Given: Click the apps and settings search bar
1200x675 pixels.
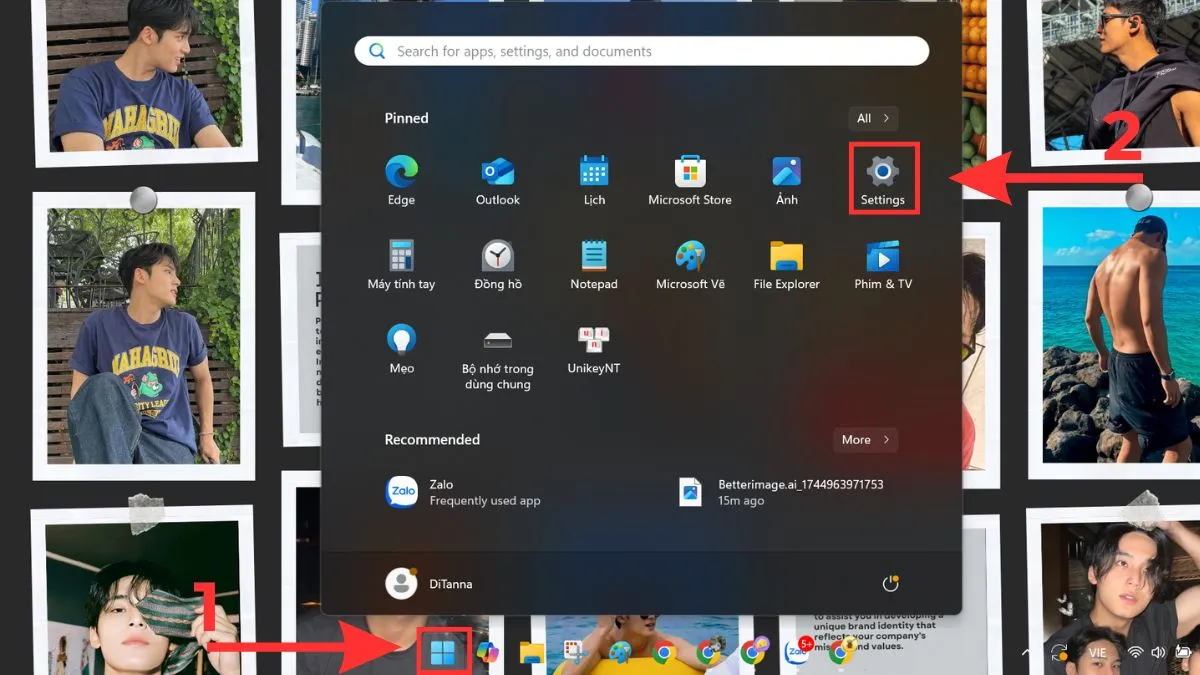Looking at the screenshot, I should pyautogui.click(x=640, y=50).
